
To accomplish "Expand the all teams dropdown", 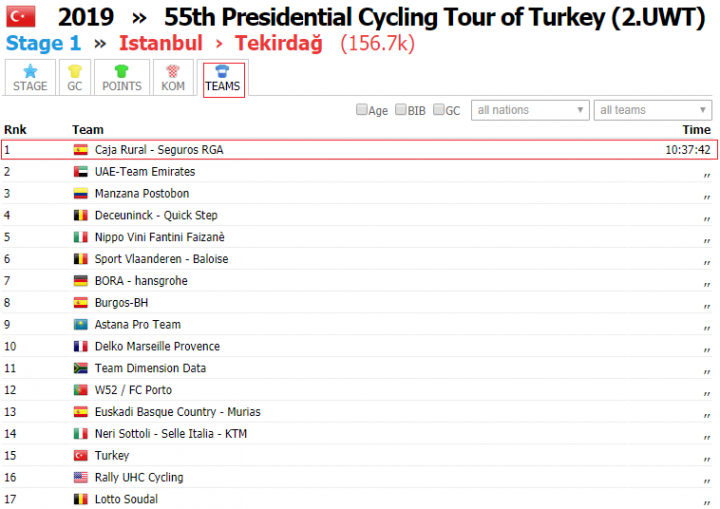I will point(652,110).
